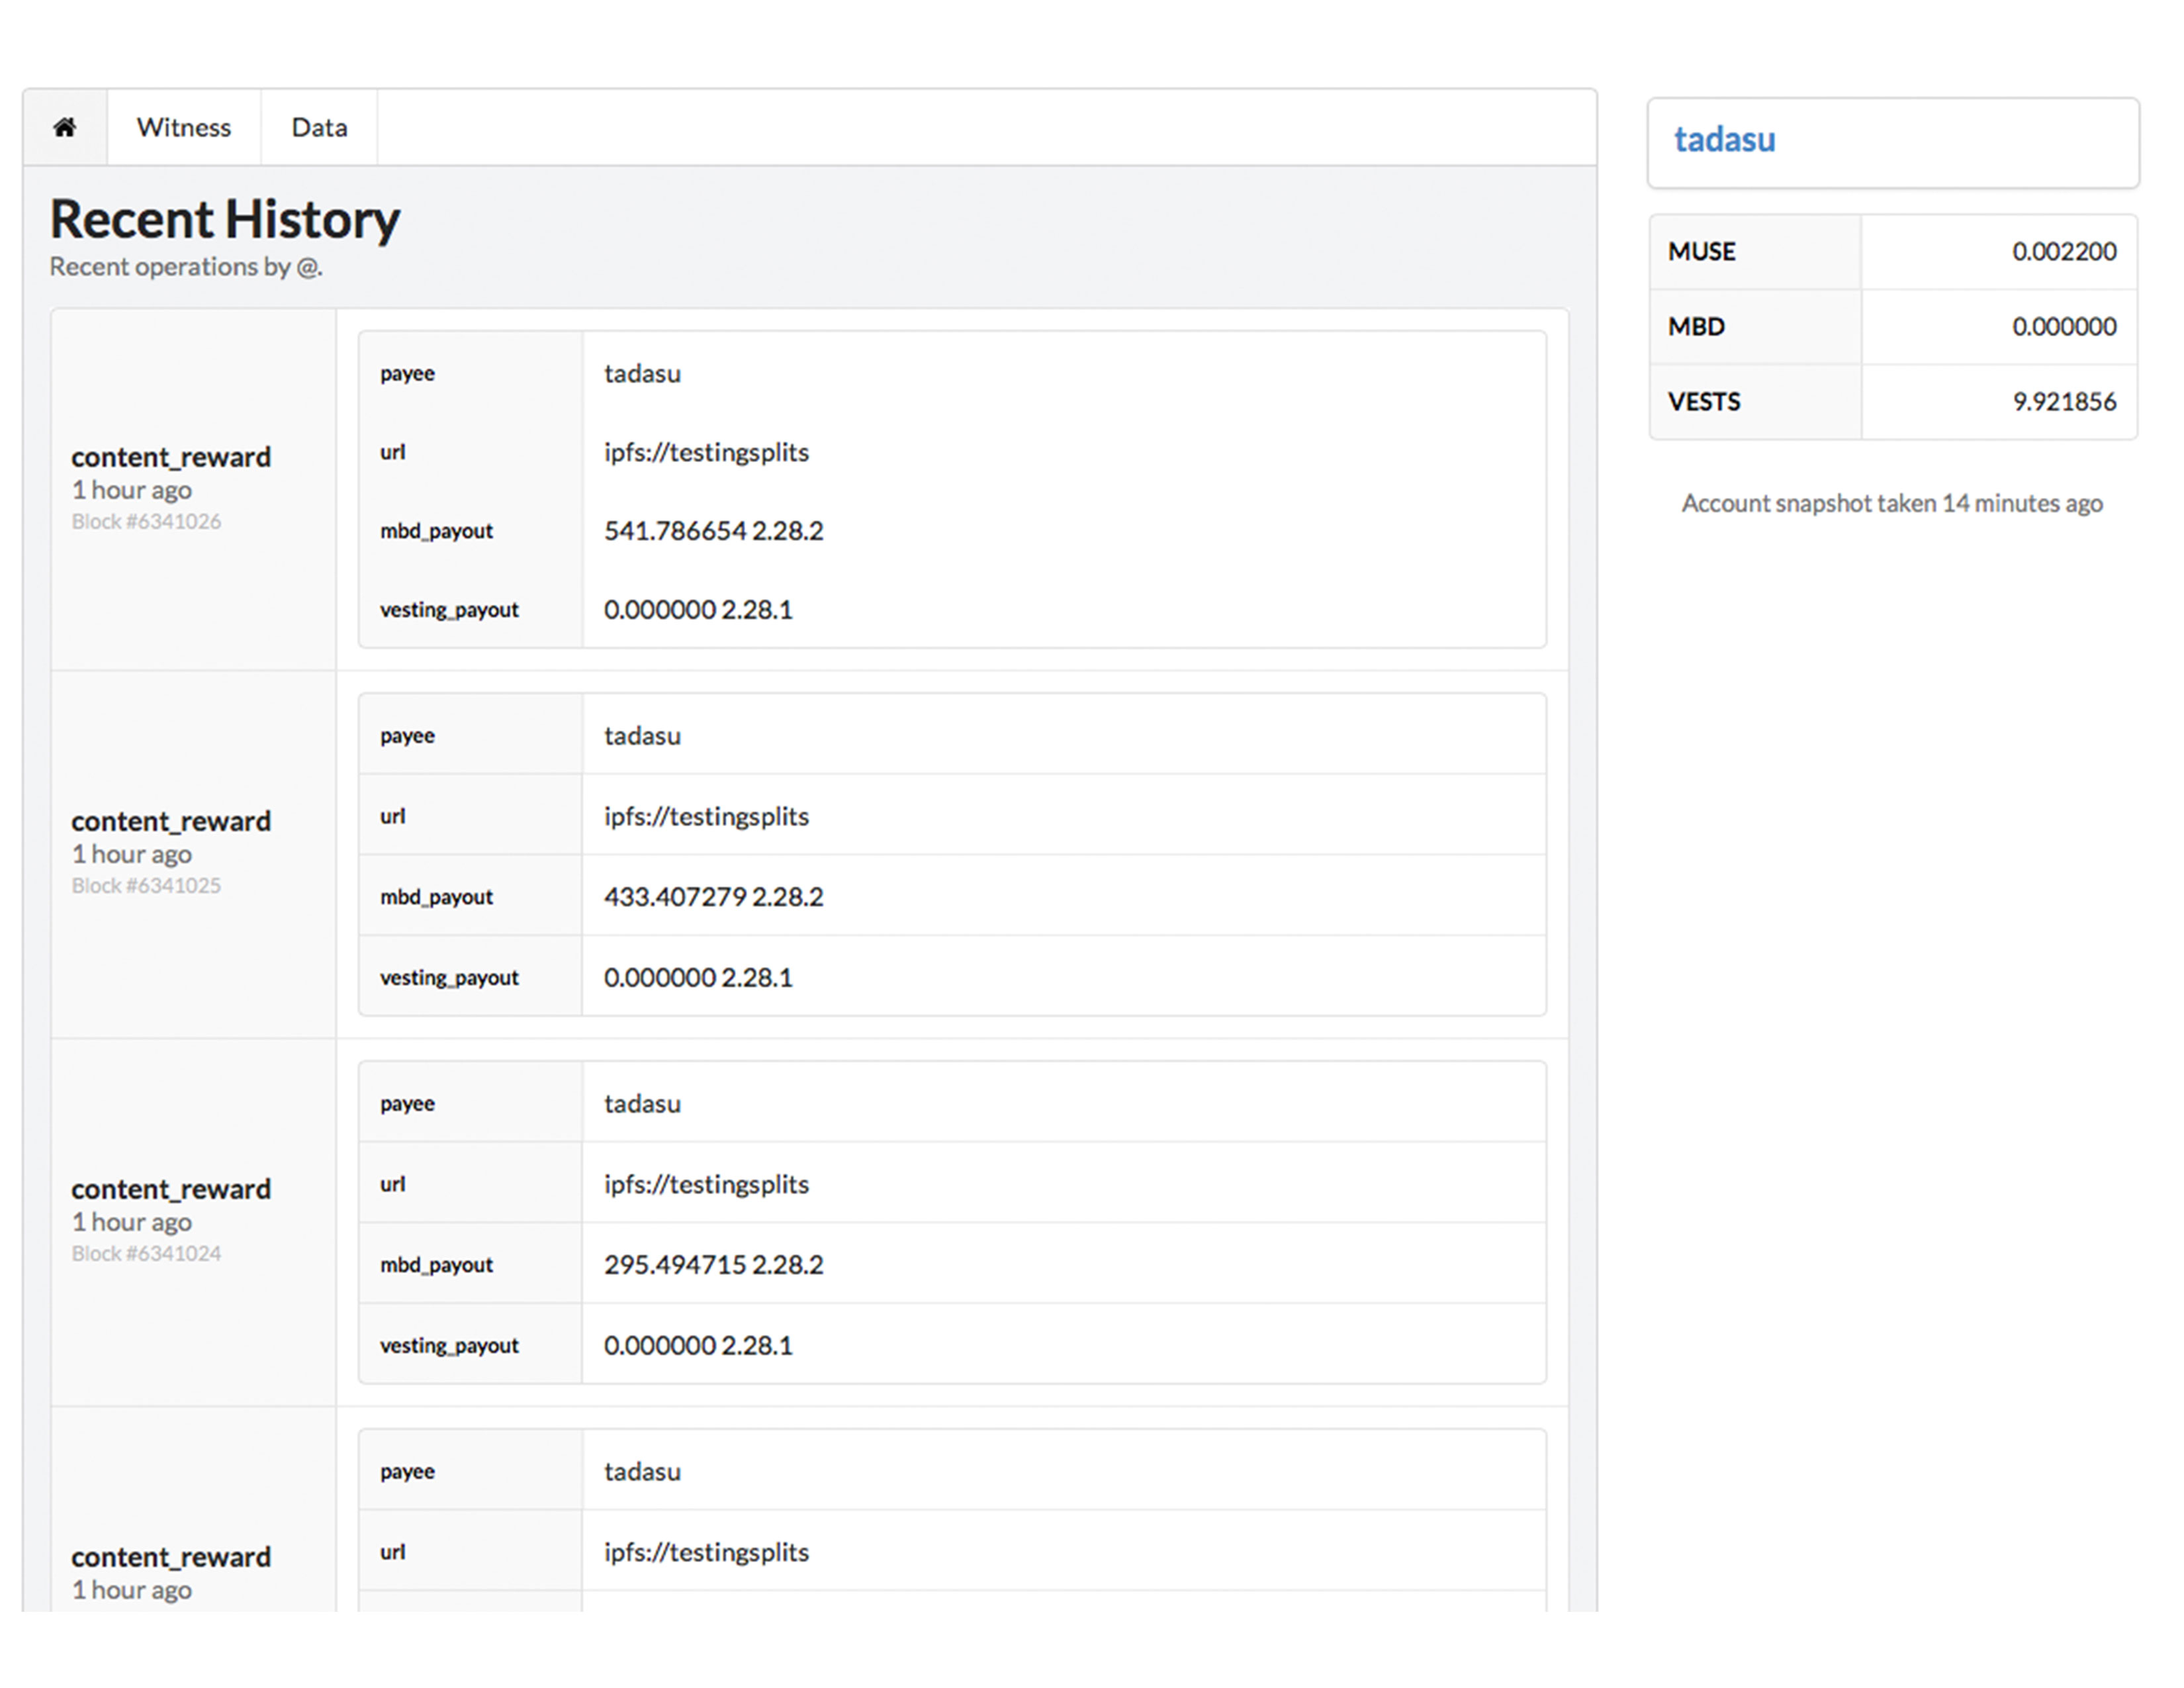
Task: Click the account snapshot timestamp text
Action: click(x=1892, y=504)
